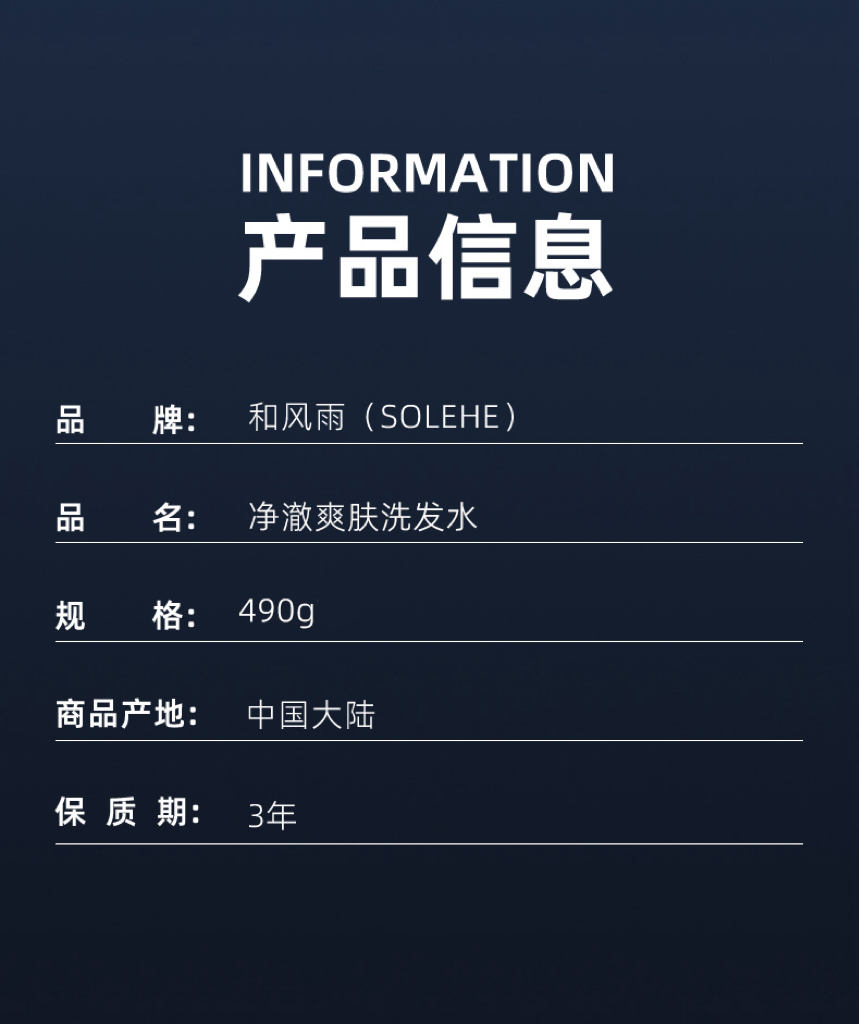Image resolution: width=859 pixels, height=1024 pixels.
Task: Select the 规格 label
Action: pyautogui.click(x=126, y=616)
